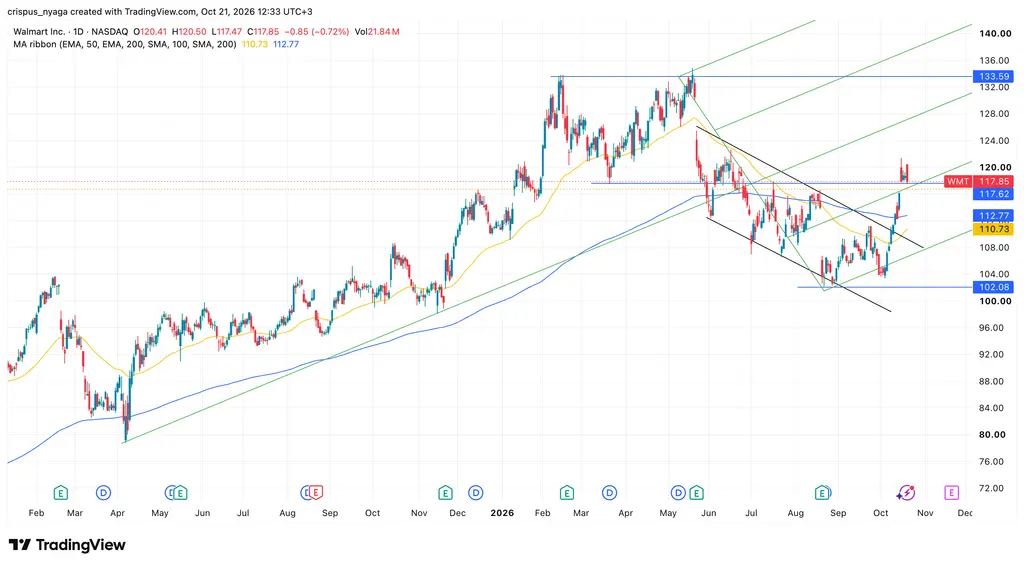The height and width of the screenshot is (567, 1024).
Task: Click the 133.59 blue price label
Action: pyautogui.click(x=994, y=76)
